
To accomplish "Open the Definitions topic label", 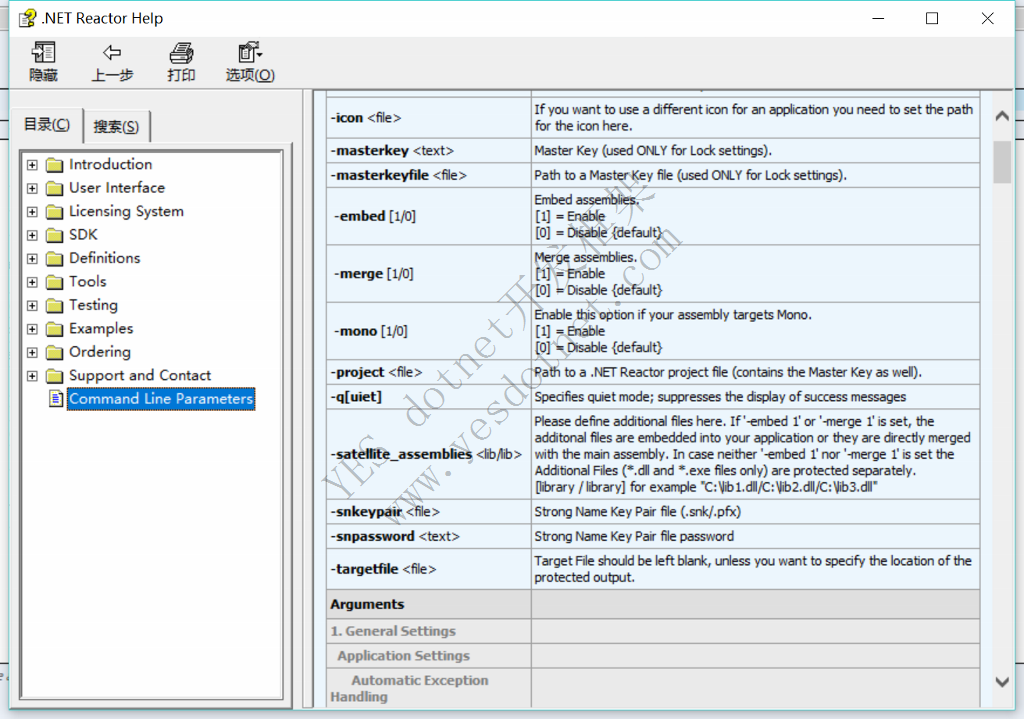I will (104, 259).
